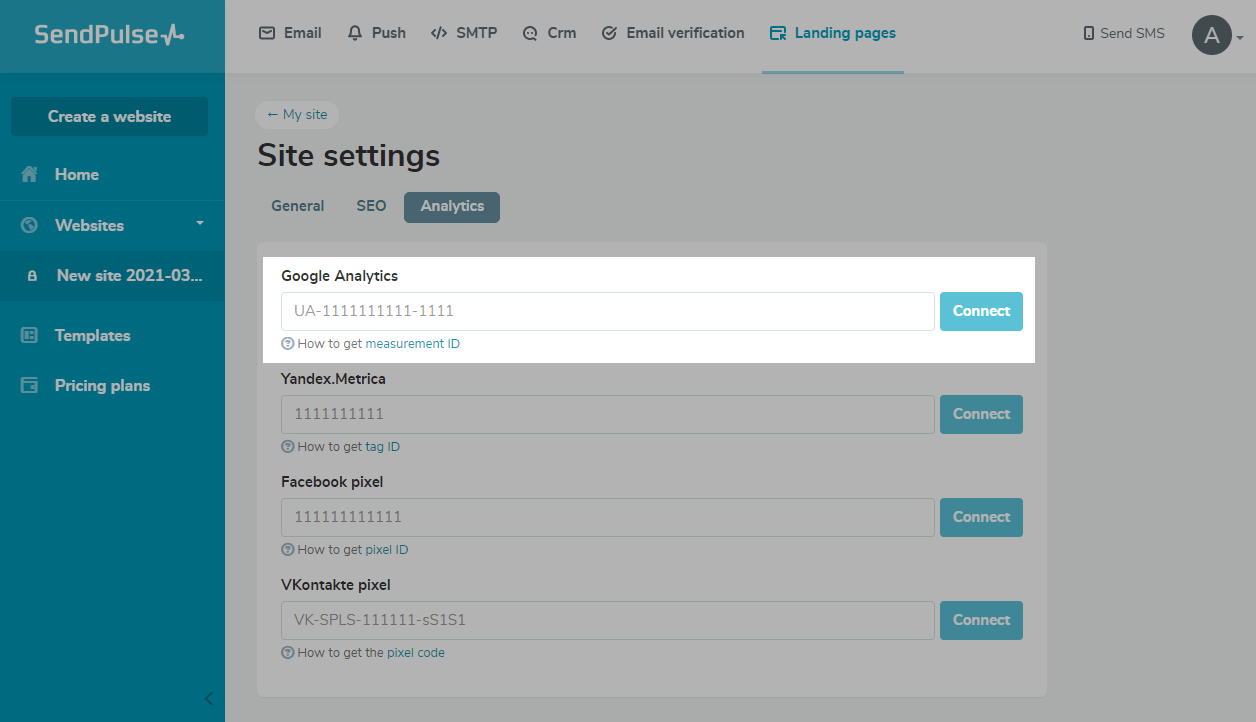Open the Home sidebar item

click(x=76, y=174)
